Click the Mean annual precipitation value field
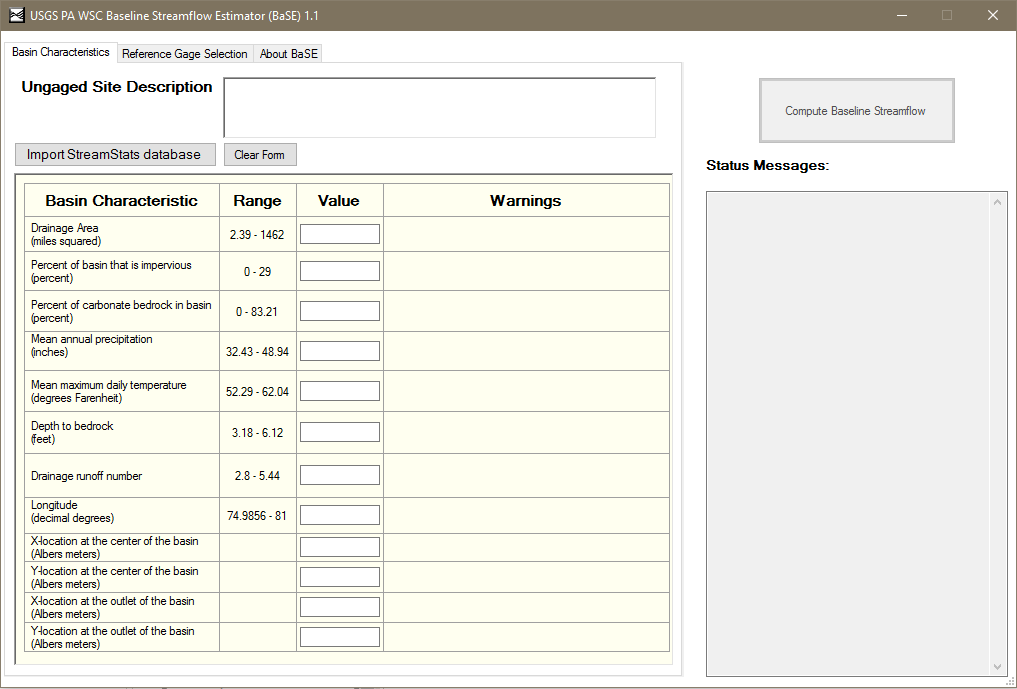1017x689 pixels. pos(340,351)
